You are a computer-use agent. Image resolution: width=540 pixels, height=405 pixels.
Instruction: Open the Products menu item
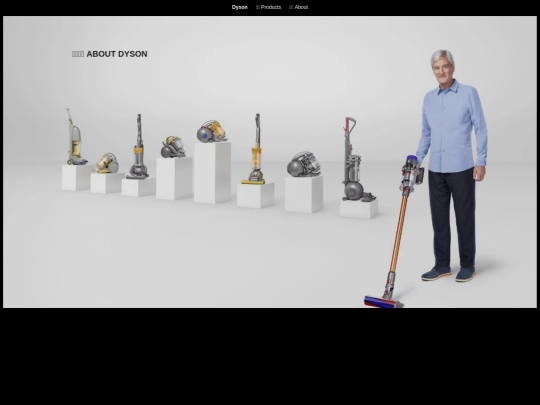(x=269, y=7)
